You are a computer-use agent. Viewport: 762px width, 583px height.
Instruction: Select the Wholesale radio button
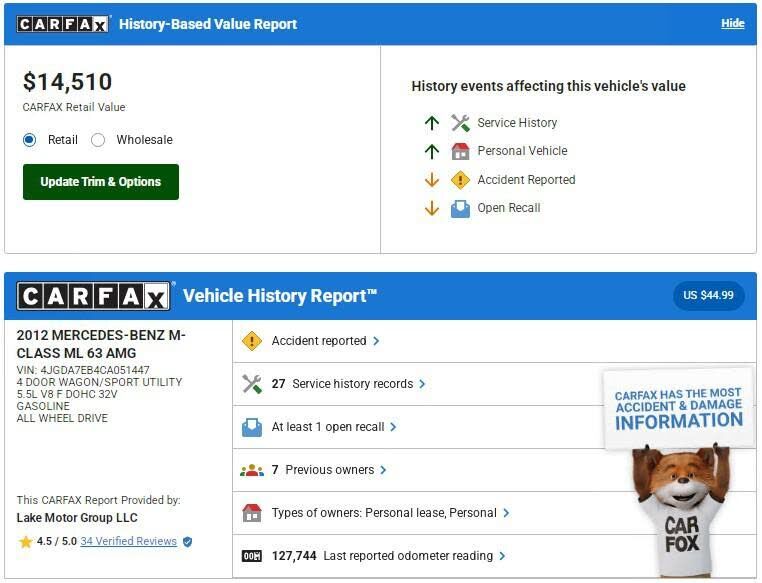point(98,140)
